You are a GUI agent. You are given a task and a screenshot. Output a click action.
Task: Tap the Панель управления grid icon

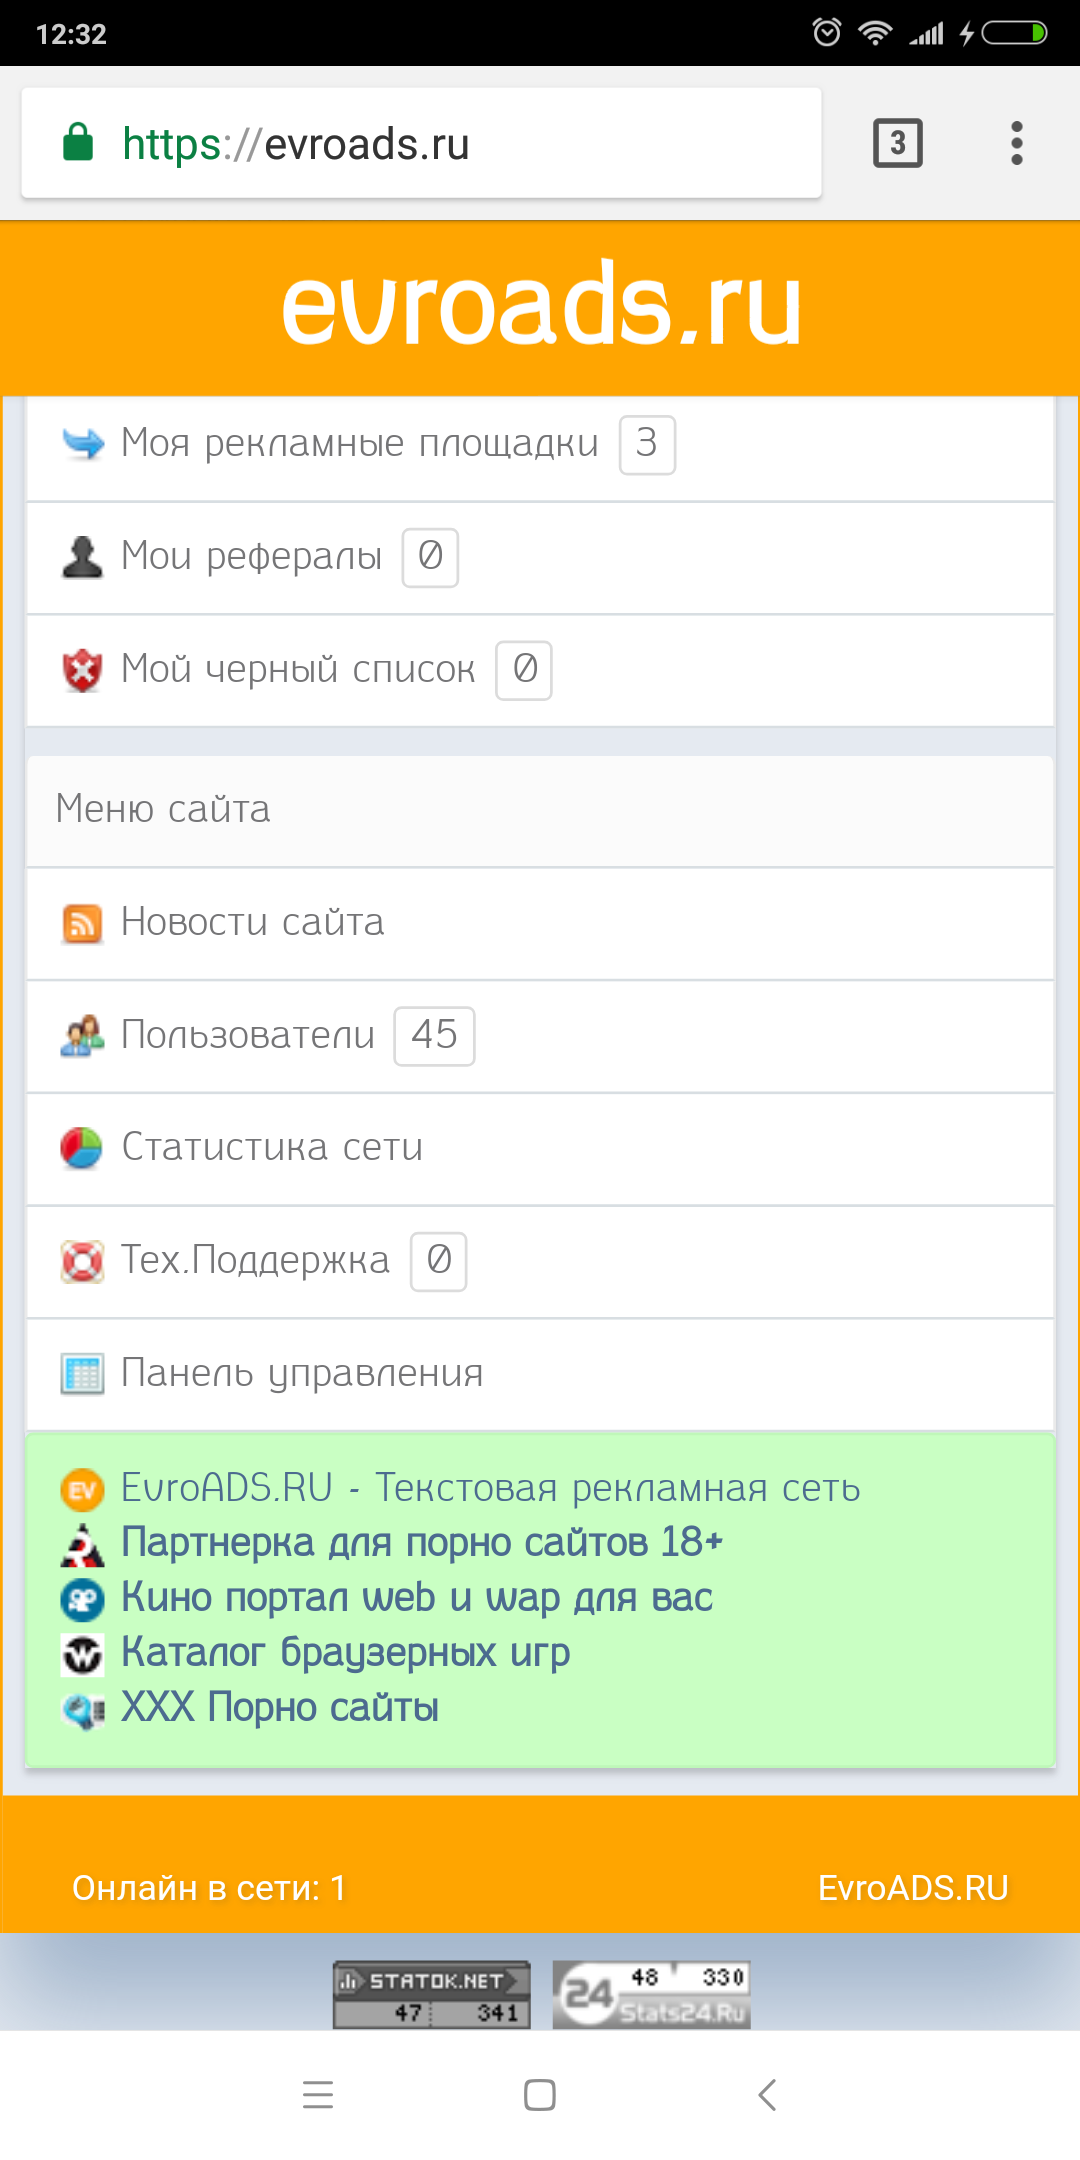click(82, 1374)
